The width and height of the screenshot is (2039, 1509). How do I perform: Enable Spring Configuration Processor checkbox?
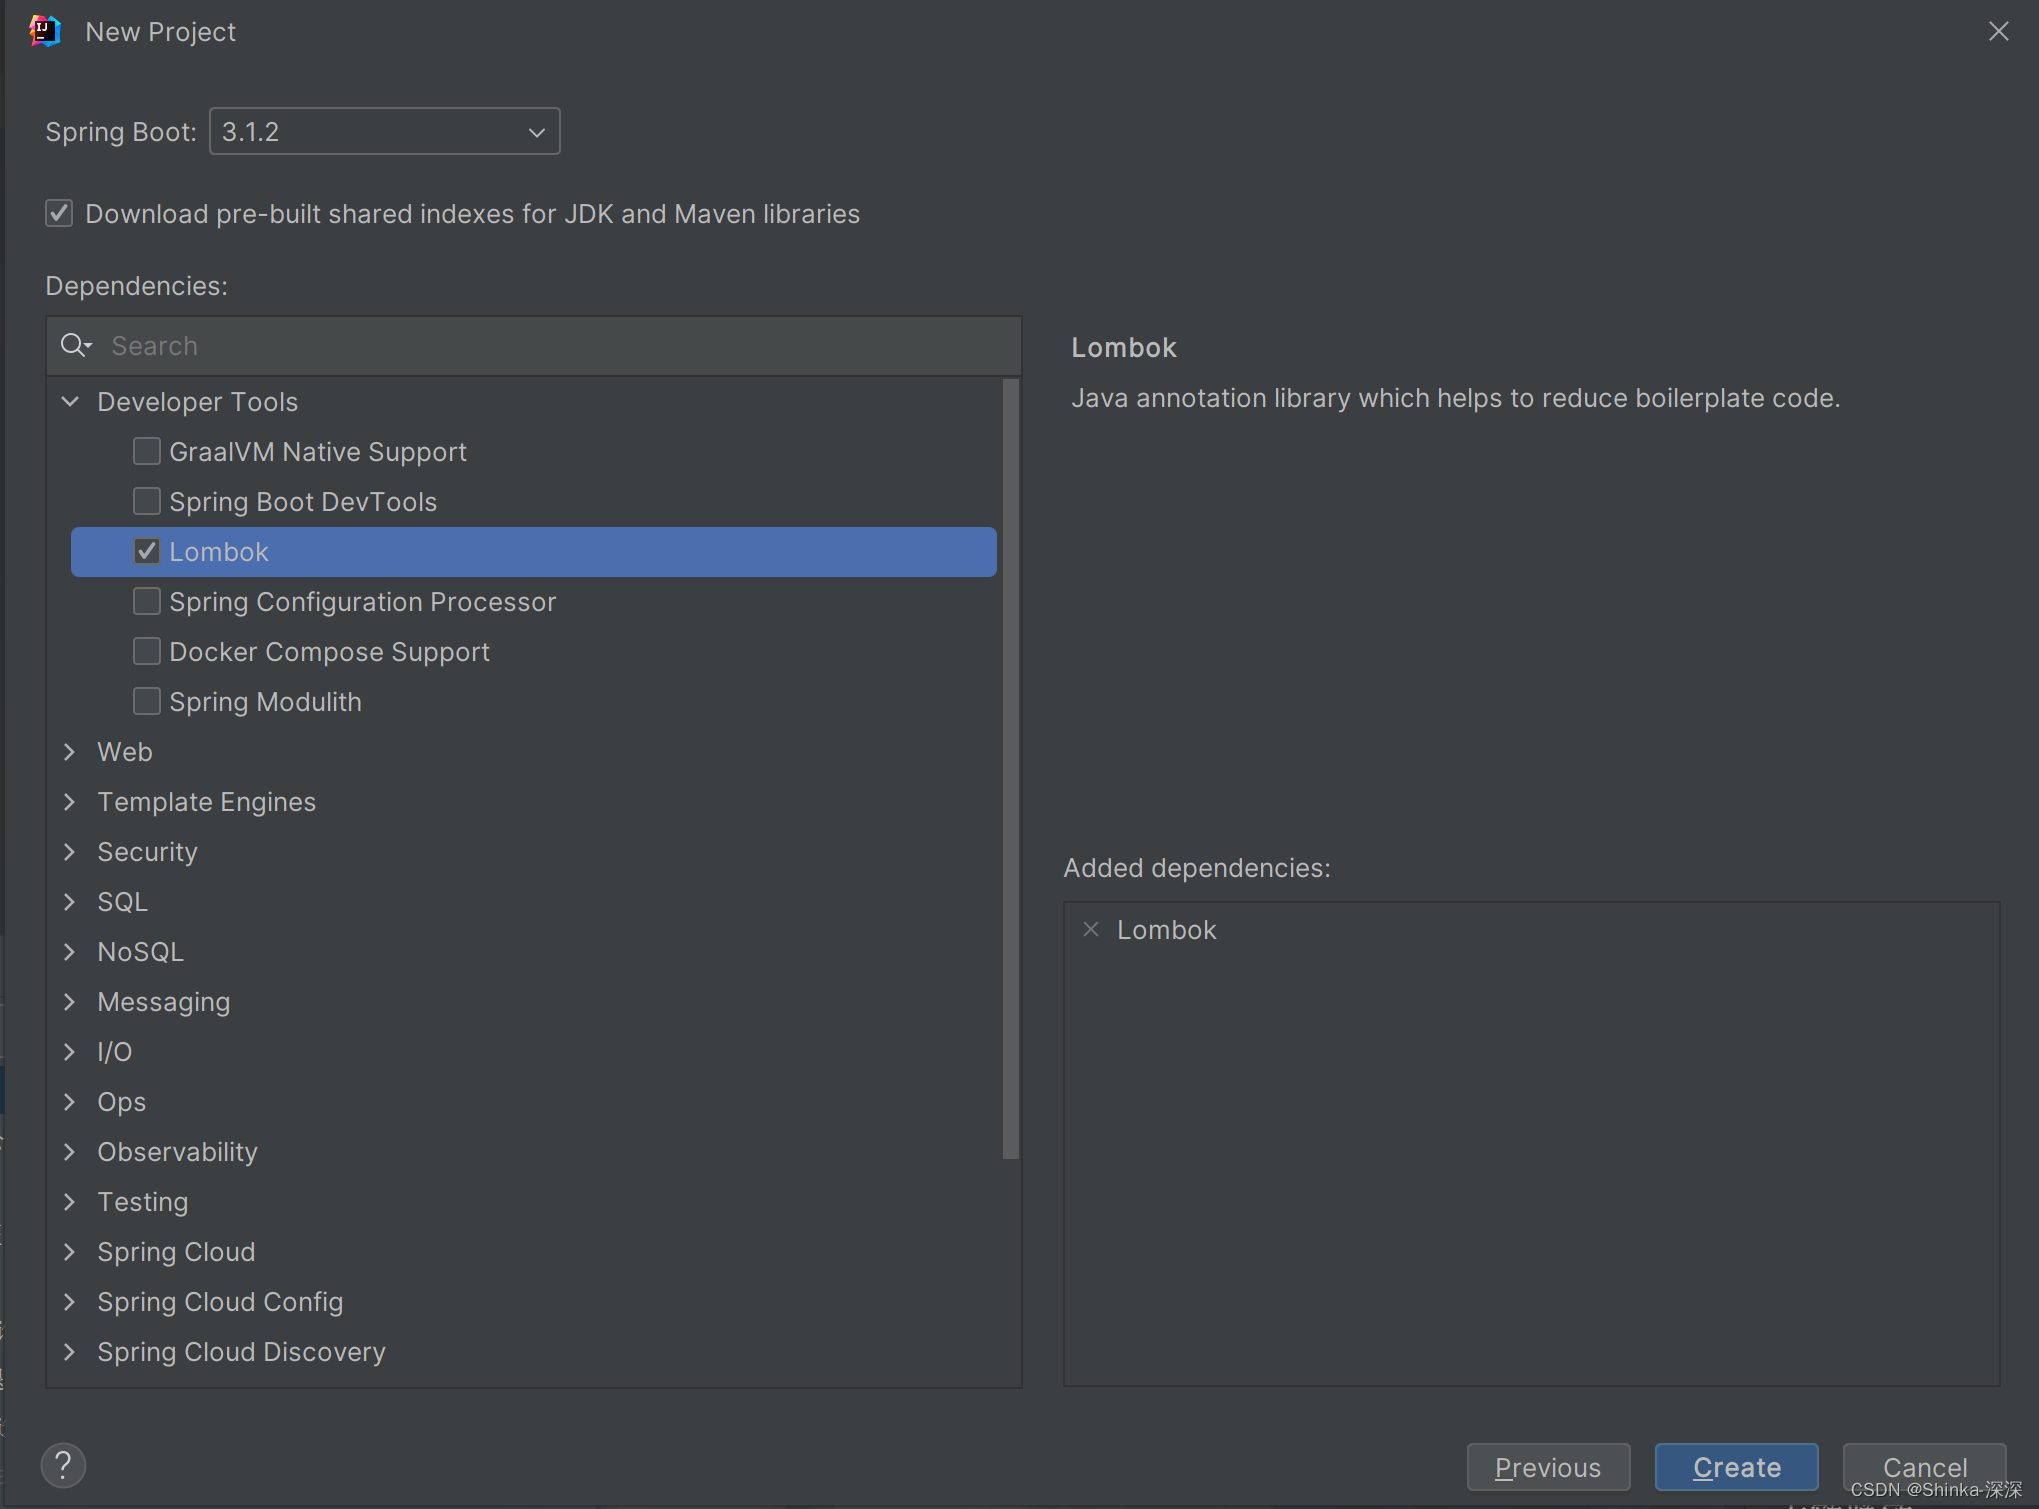pyautogui.click(x=147, y=601)
